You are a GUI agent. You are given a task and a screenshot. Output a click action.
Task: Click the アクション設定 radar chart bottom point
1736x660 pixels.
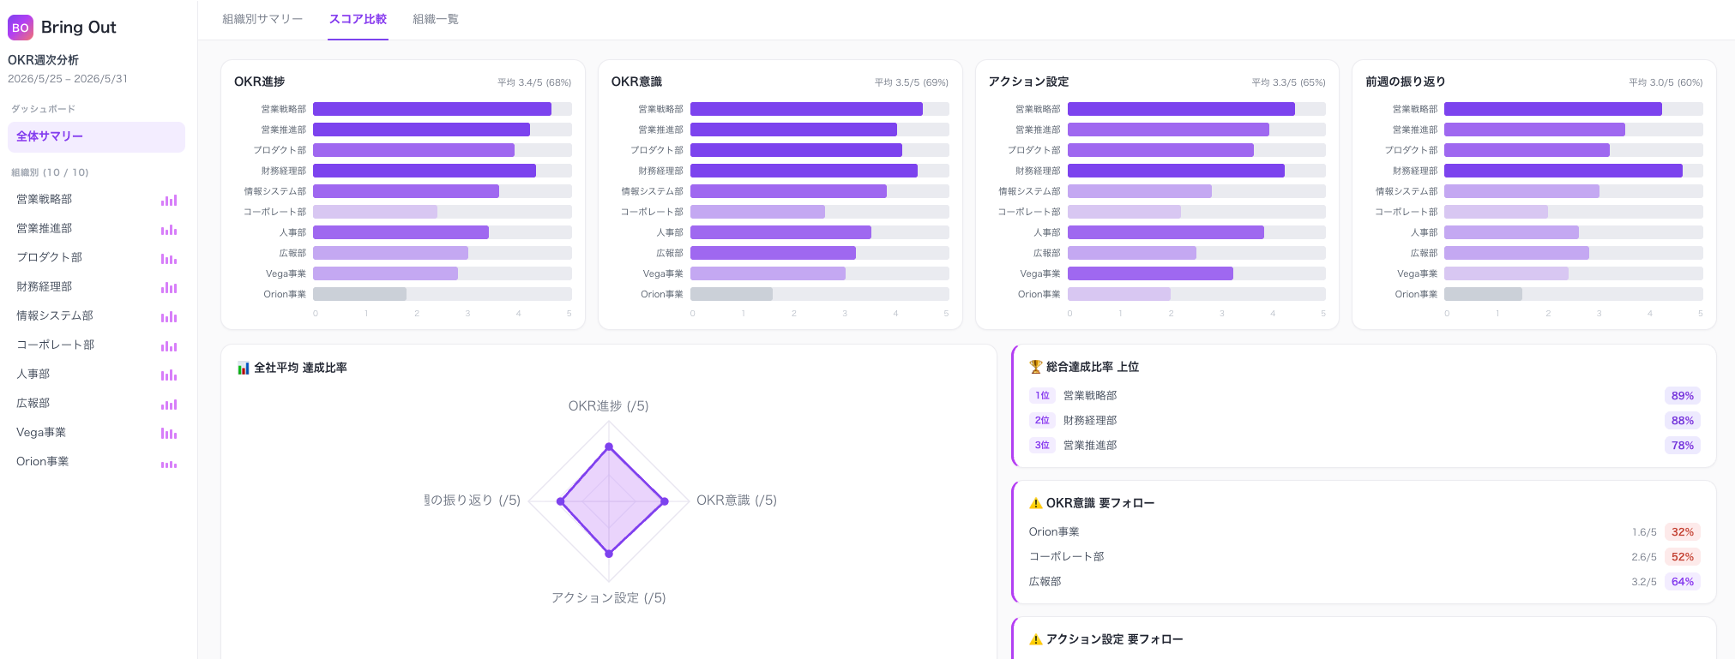(608, 553)
